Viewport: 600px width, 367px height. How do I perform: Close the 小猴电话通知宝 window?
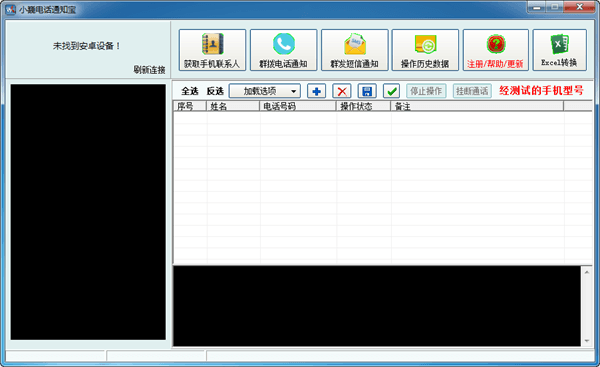point(580,7)
